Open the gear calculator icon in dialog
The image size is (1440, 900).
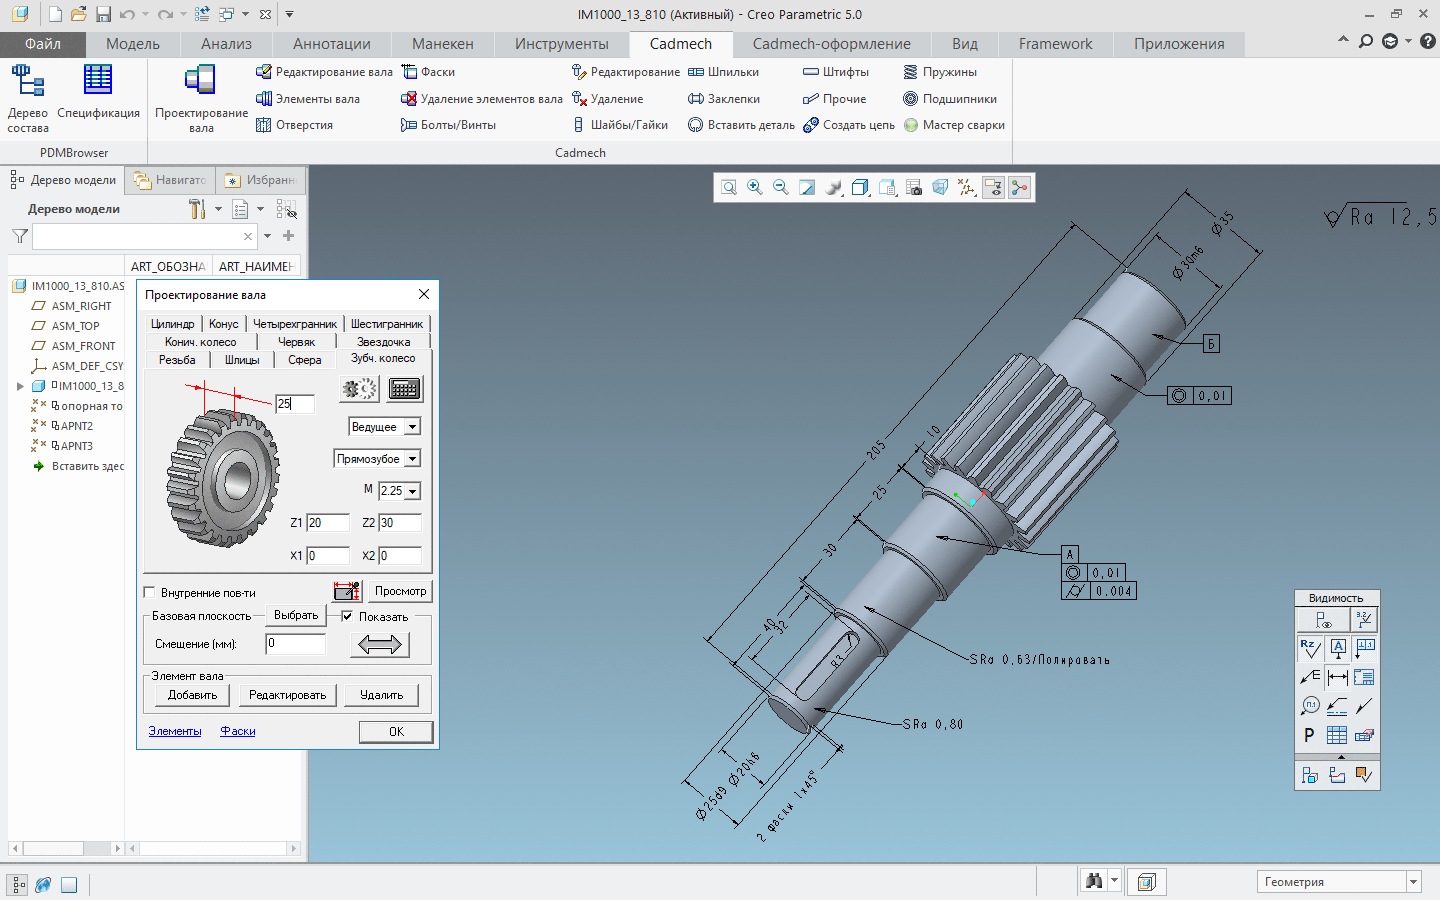pyautogui.click(x=405, y=389)
